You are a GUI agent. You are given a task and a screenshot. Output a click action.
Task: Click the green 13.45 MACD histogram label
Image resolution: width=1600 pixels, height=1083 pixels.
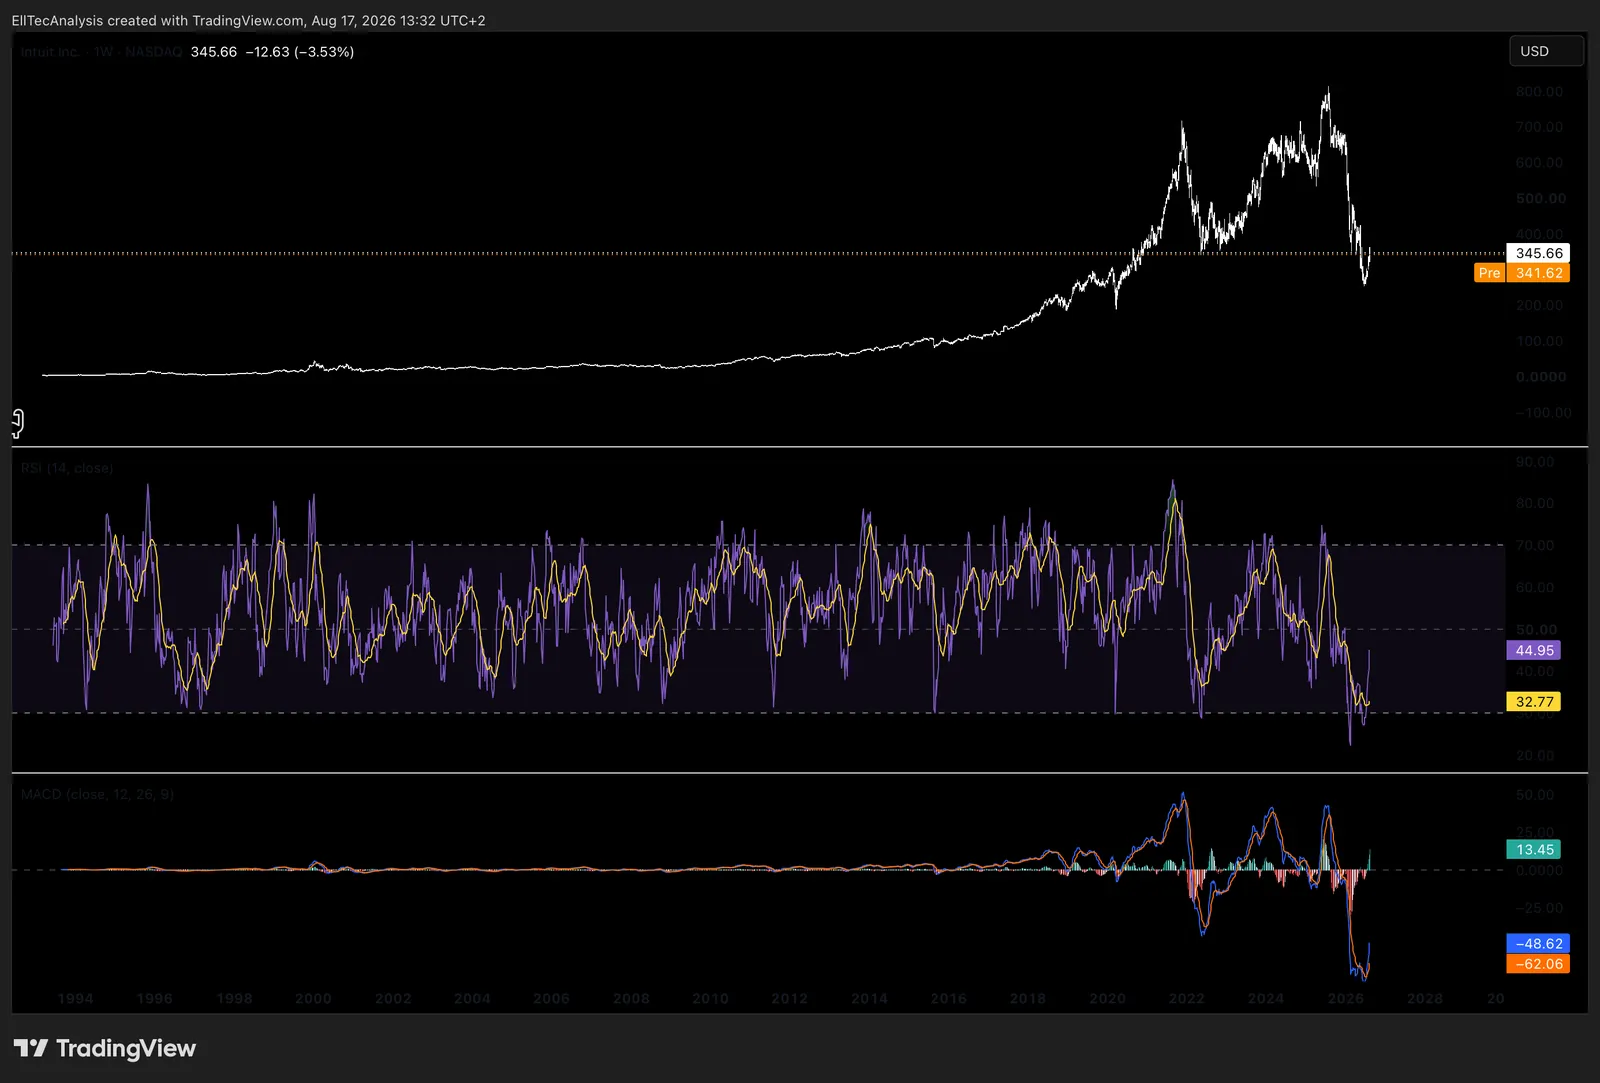point(1534,850)
